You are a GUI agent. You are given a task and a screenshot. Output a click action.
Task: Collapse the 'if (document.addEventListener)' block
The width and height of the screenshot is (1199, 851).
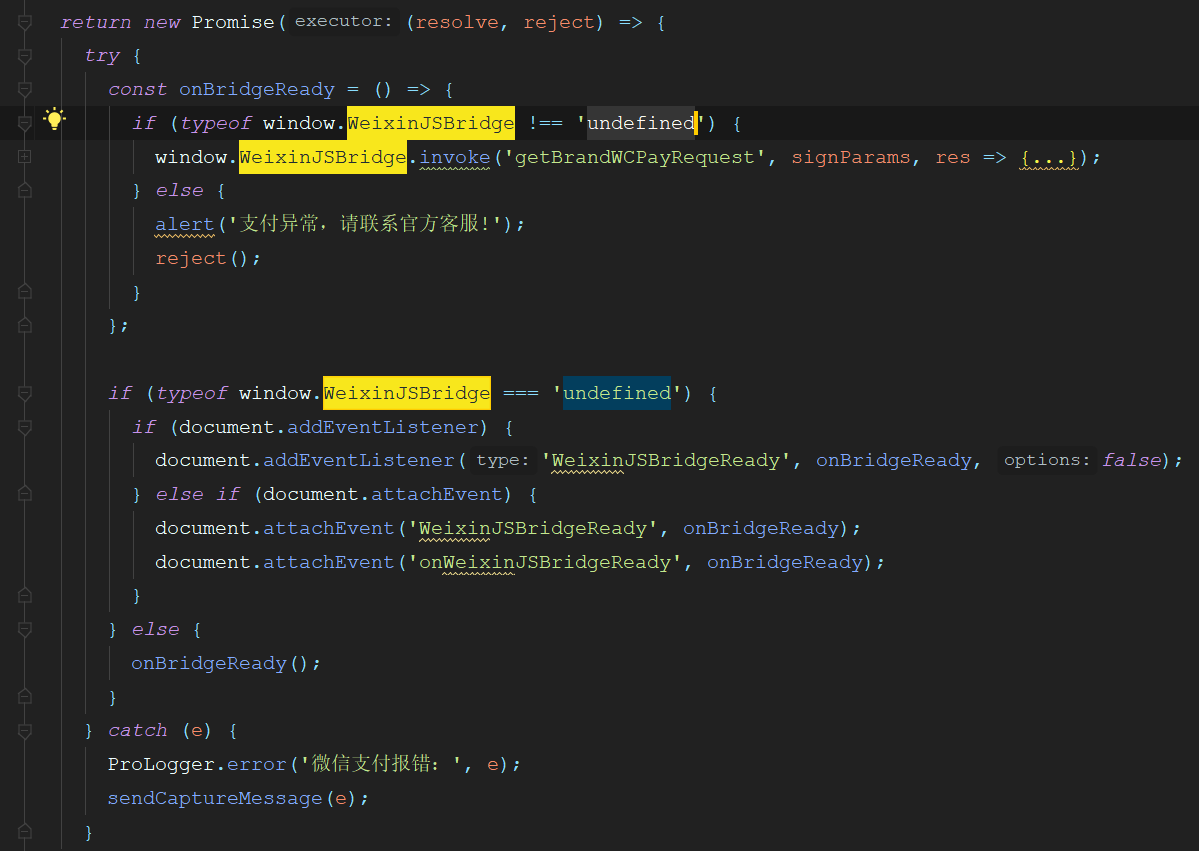tap(24, 427)
